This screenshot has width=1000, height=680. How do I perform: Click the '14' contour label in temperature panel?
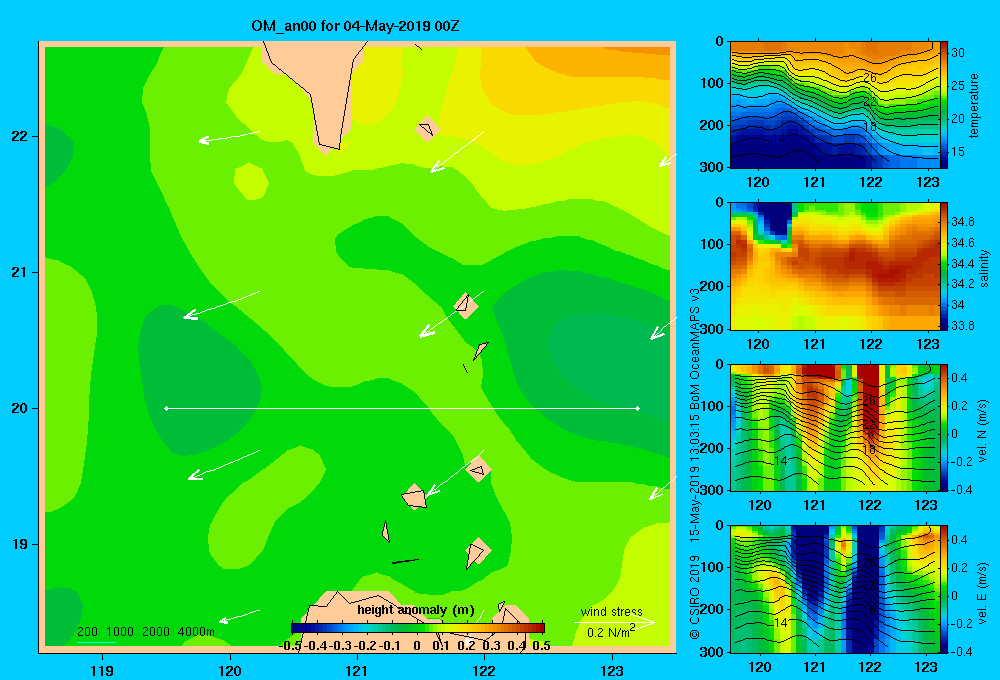(x=779, y=138)
